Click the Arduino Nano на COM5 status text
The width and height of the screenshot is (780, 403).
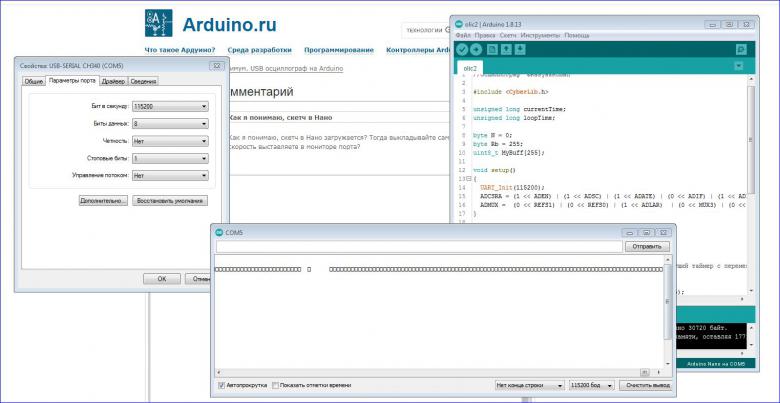click(716, 364)
